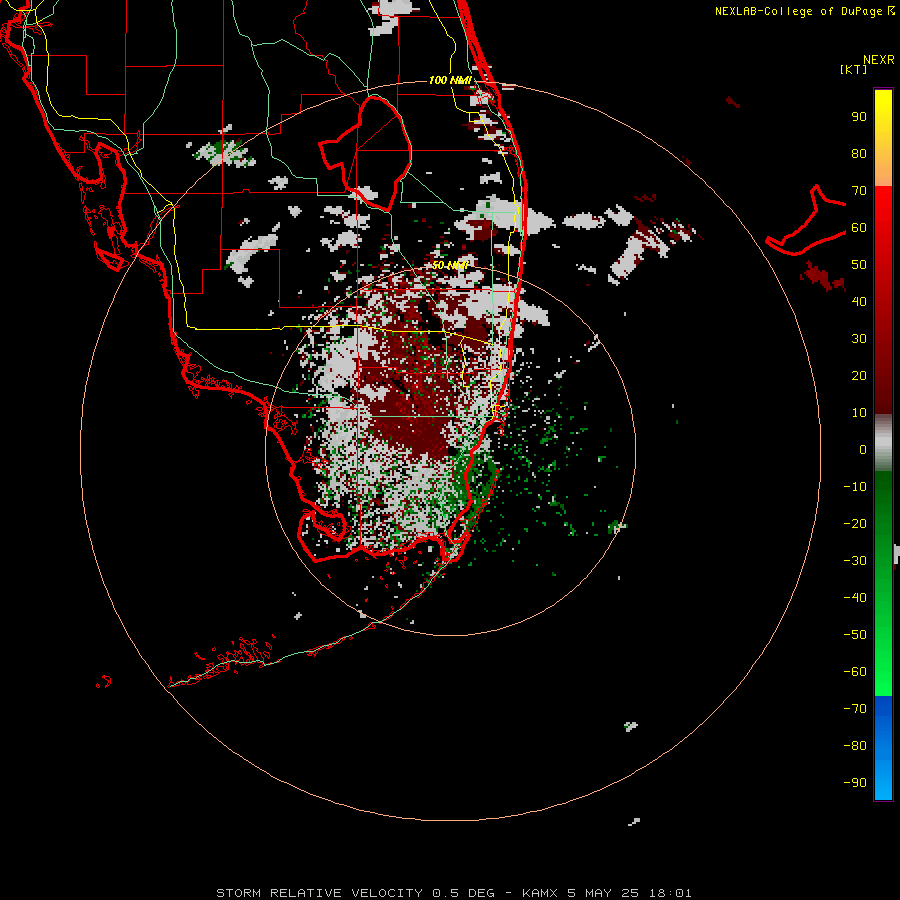This screenshot has height=900, width=900.
Task: Pick the -50 knot scale label
Action: click(855, 635)
